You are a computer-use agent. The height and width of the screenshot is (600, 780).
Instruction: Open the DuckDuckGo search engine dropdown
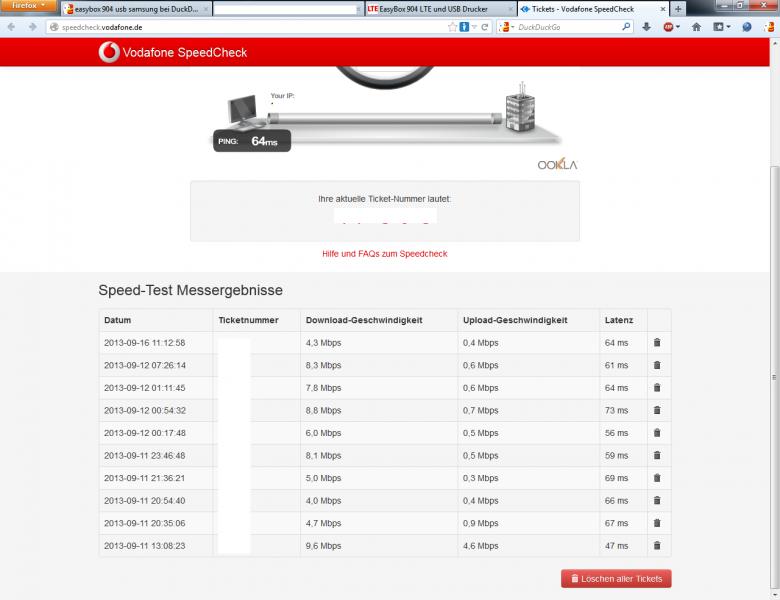point(507,27)
